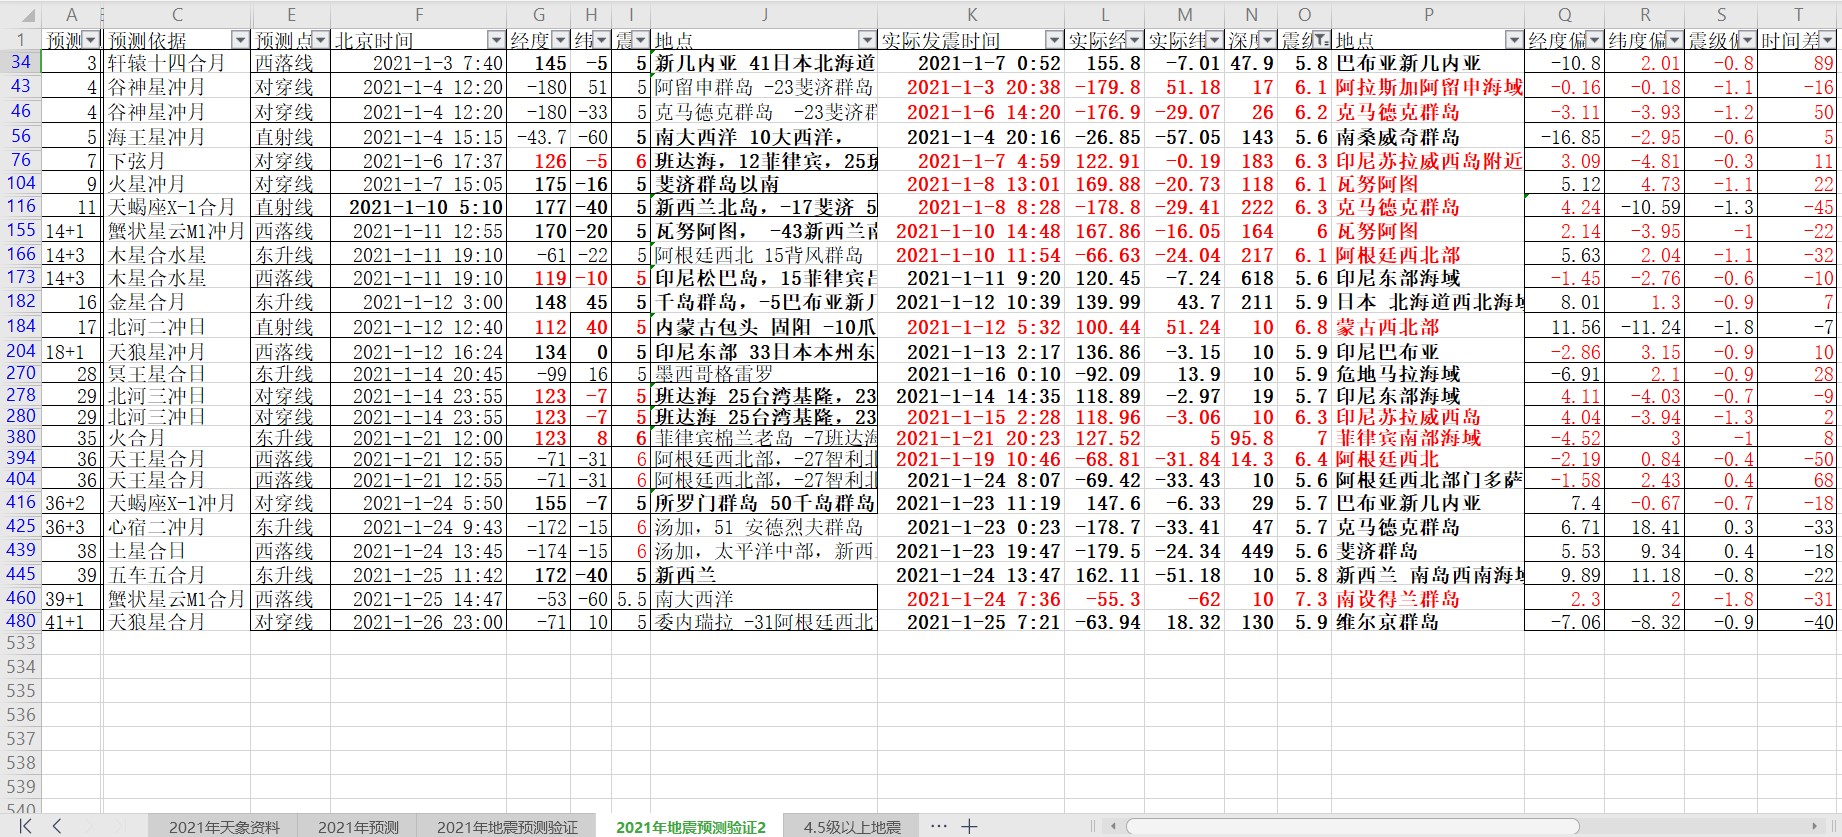
Task: Open the filter dropdown for 预测依据
Action: coord(240,40)
